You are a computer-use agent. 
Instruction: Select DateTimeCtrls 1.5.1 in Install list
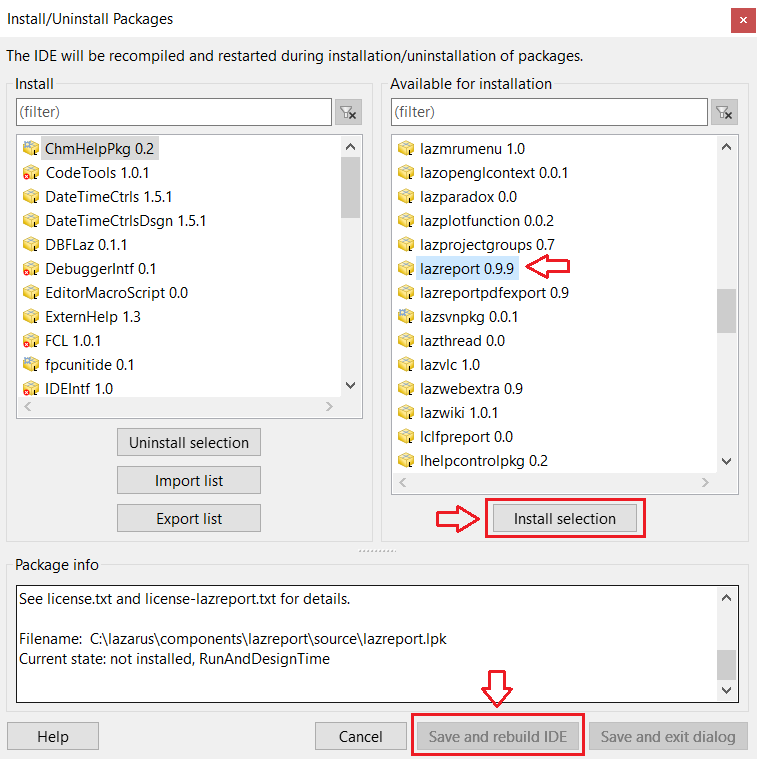(x=108, y=196)
